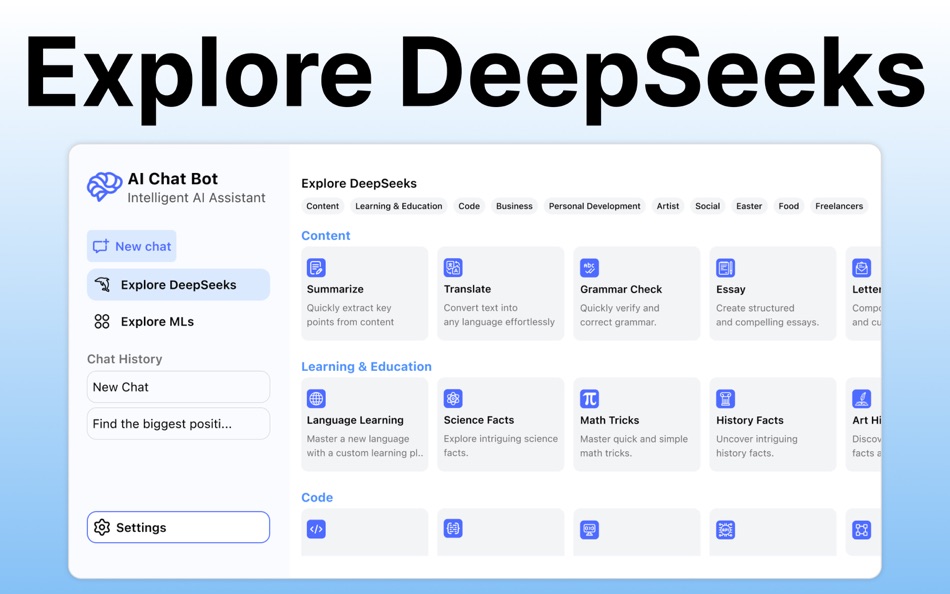Click the Settings gear icon

102,527
